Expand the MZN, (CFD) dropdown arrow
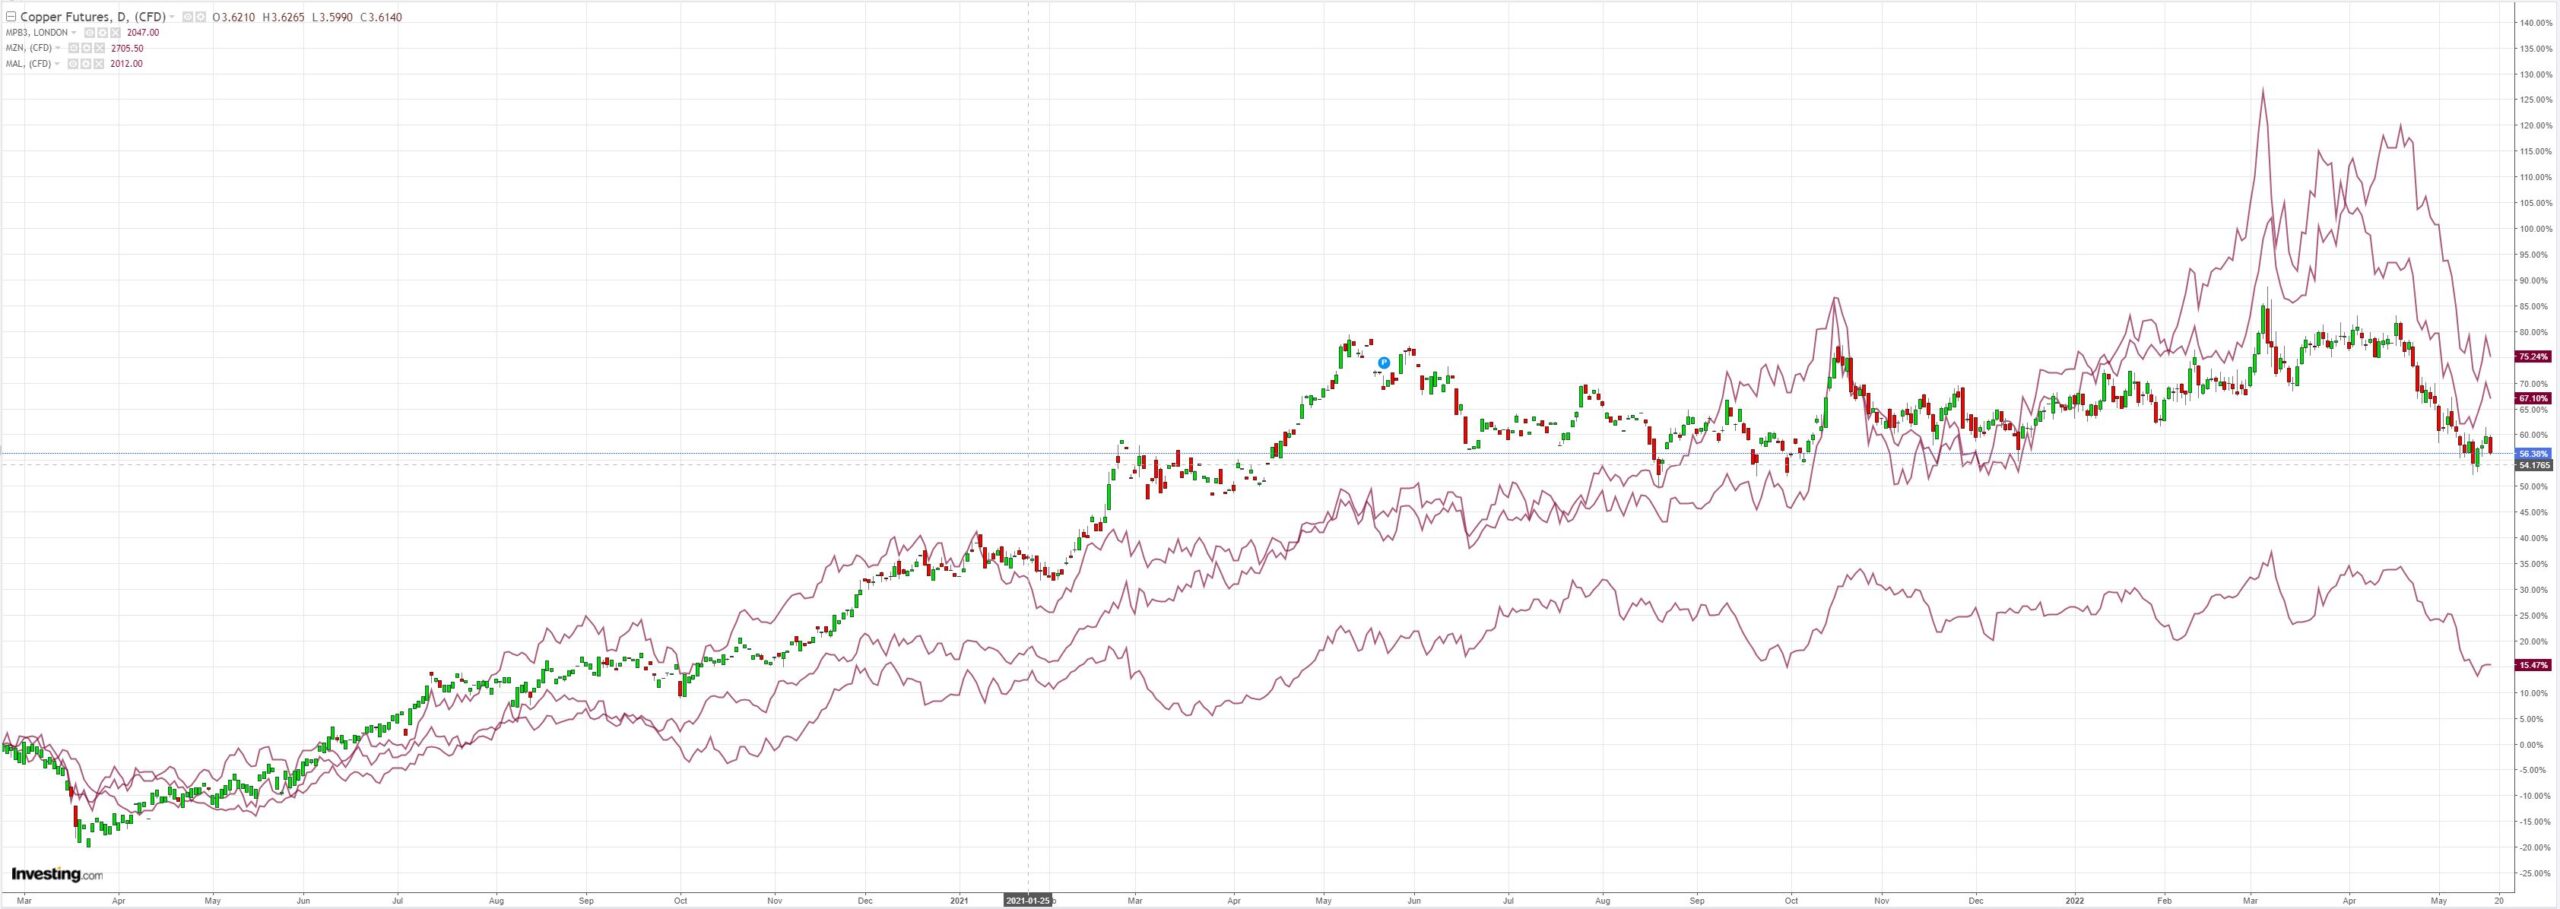The image size is (2560, 909). (58, 48)
